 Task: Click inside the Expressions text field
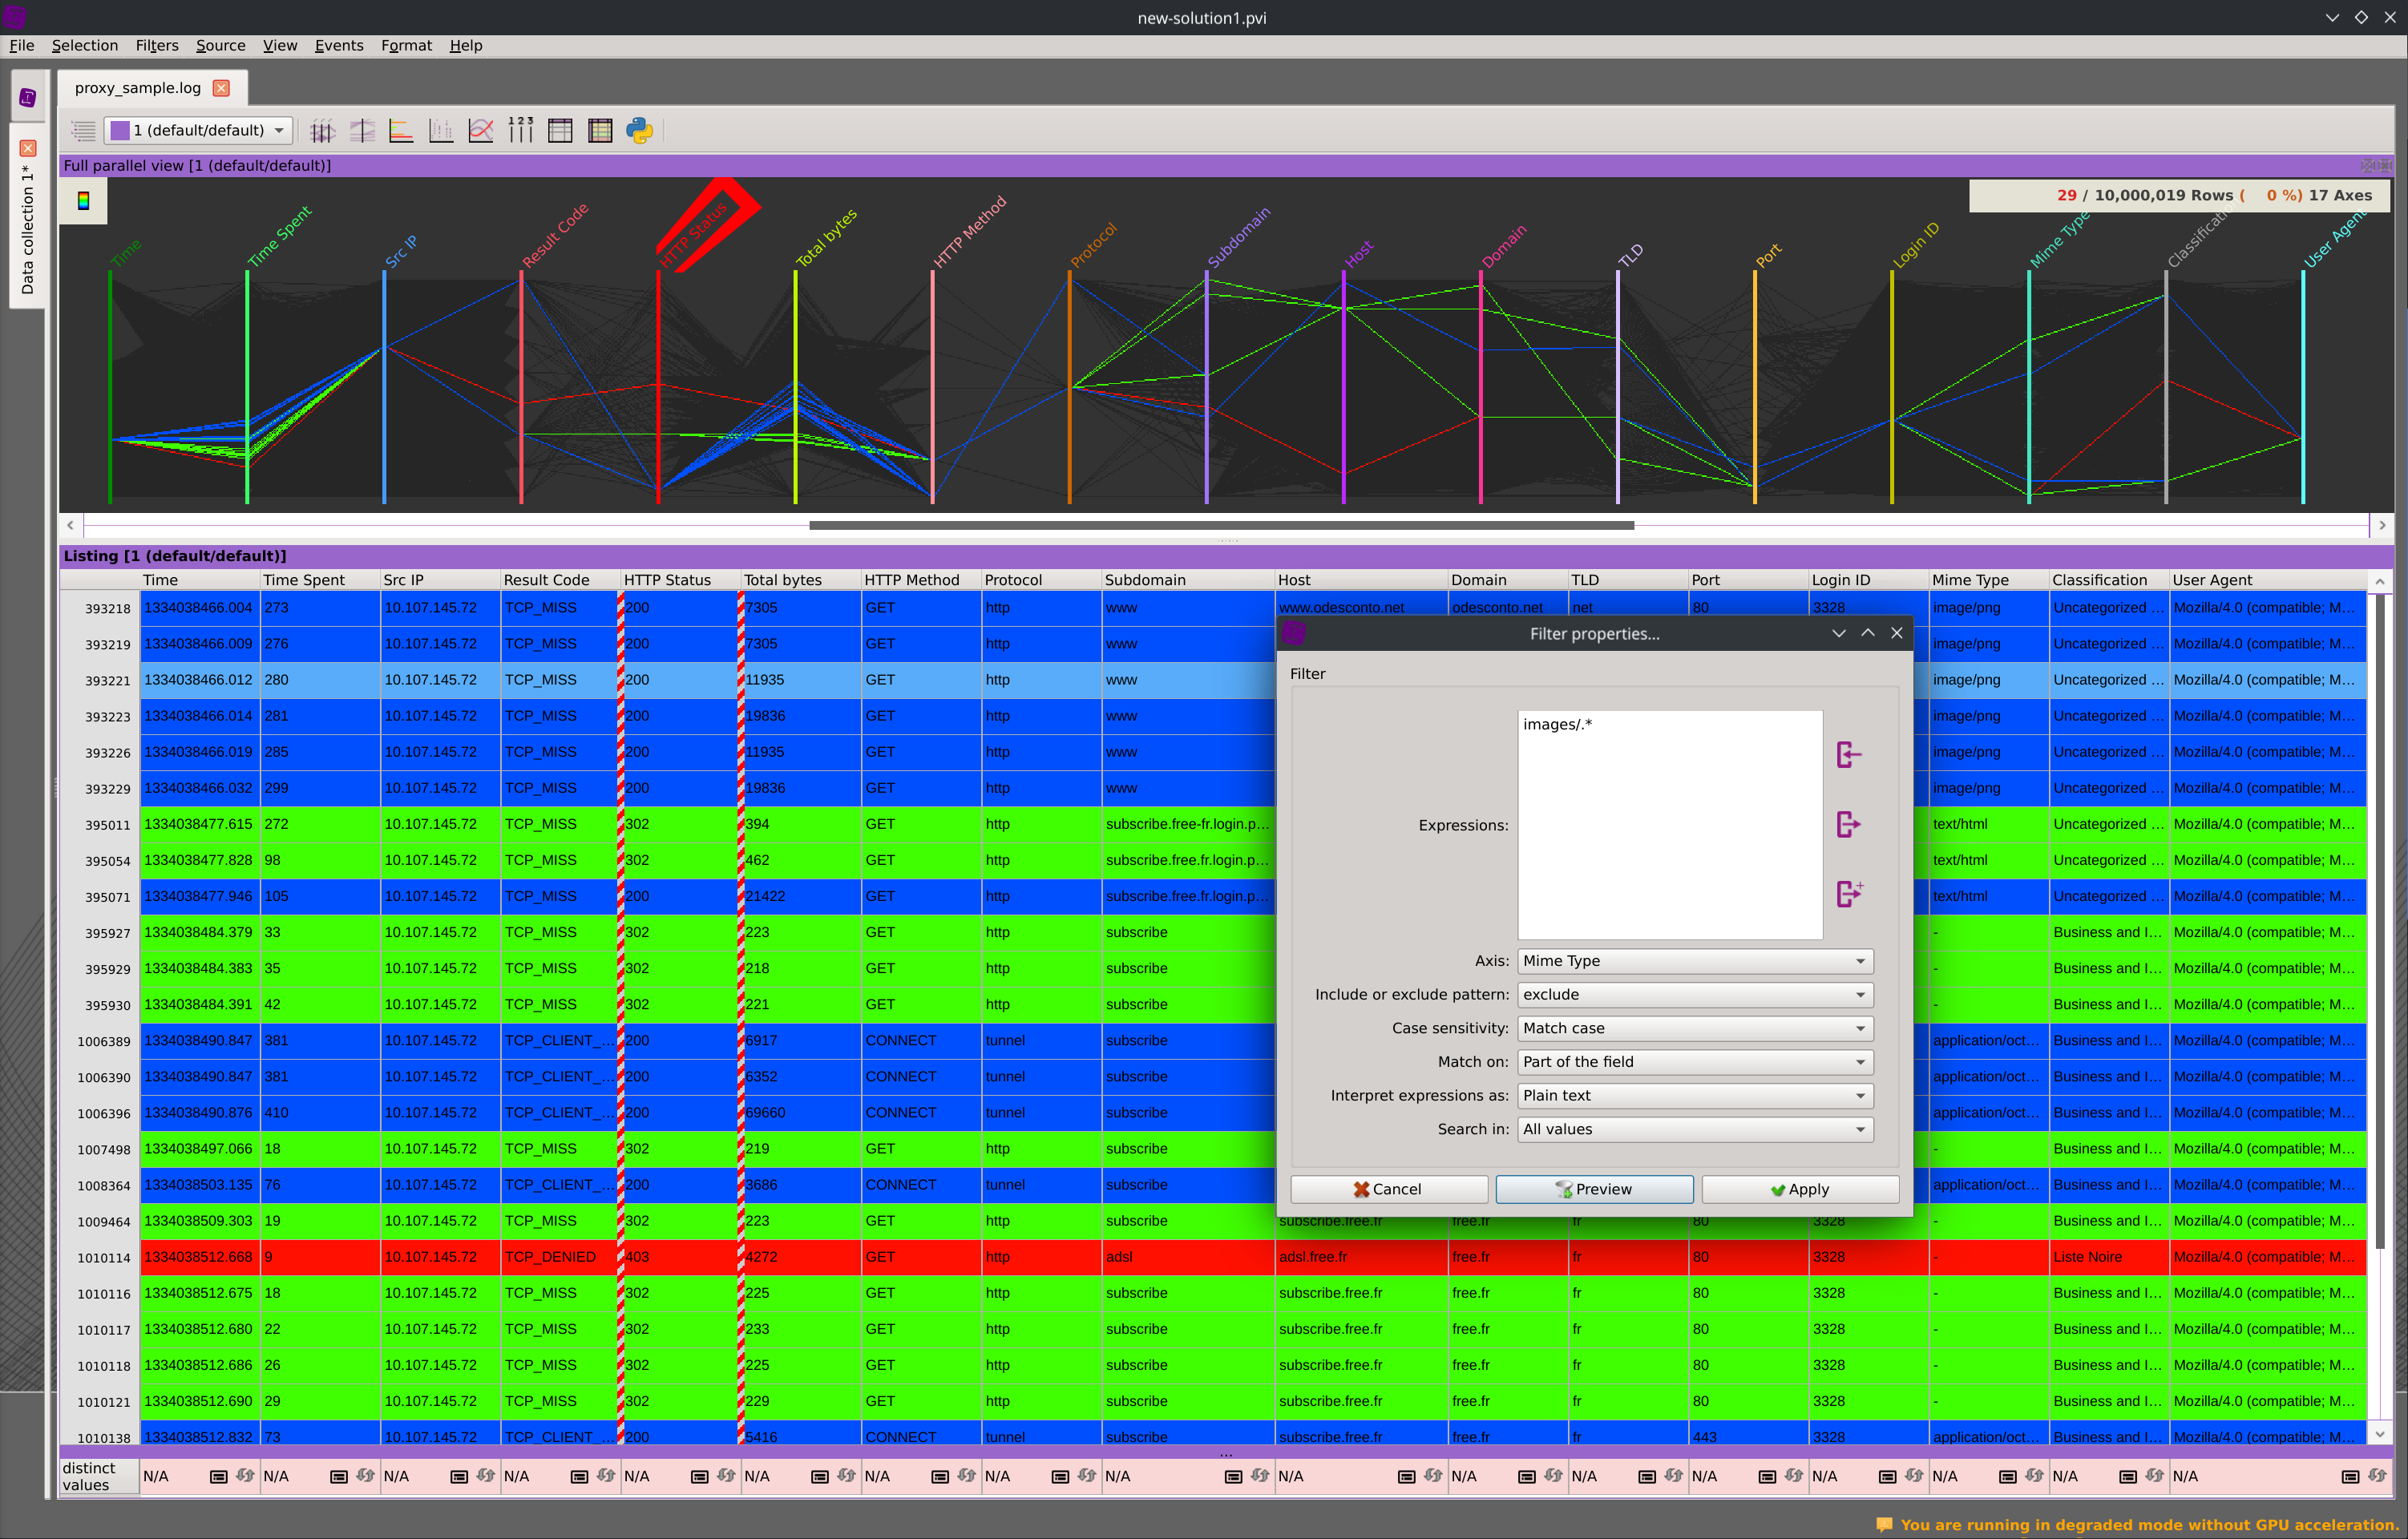coord(1669,825)
